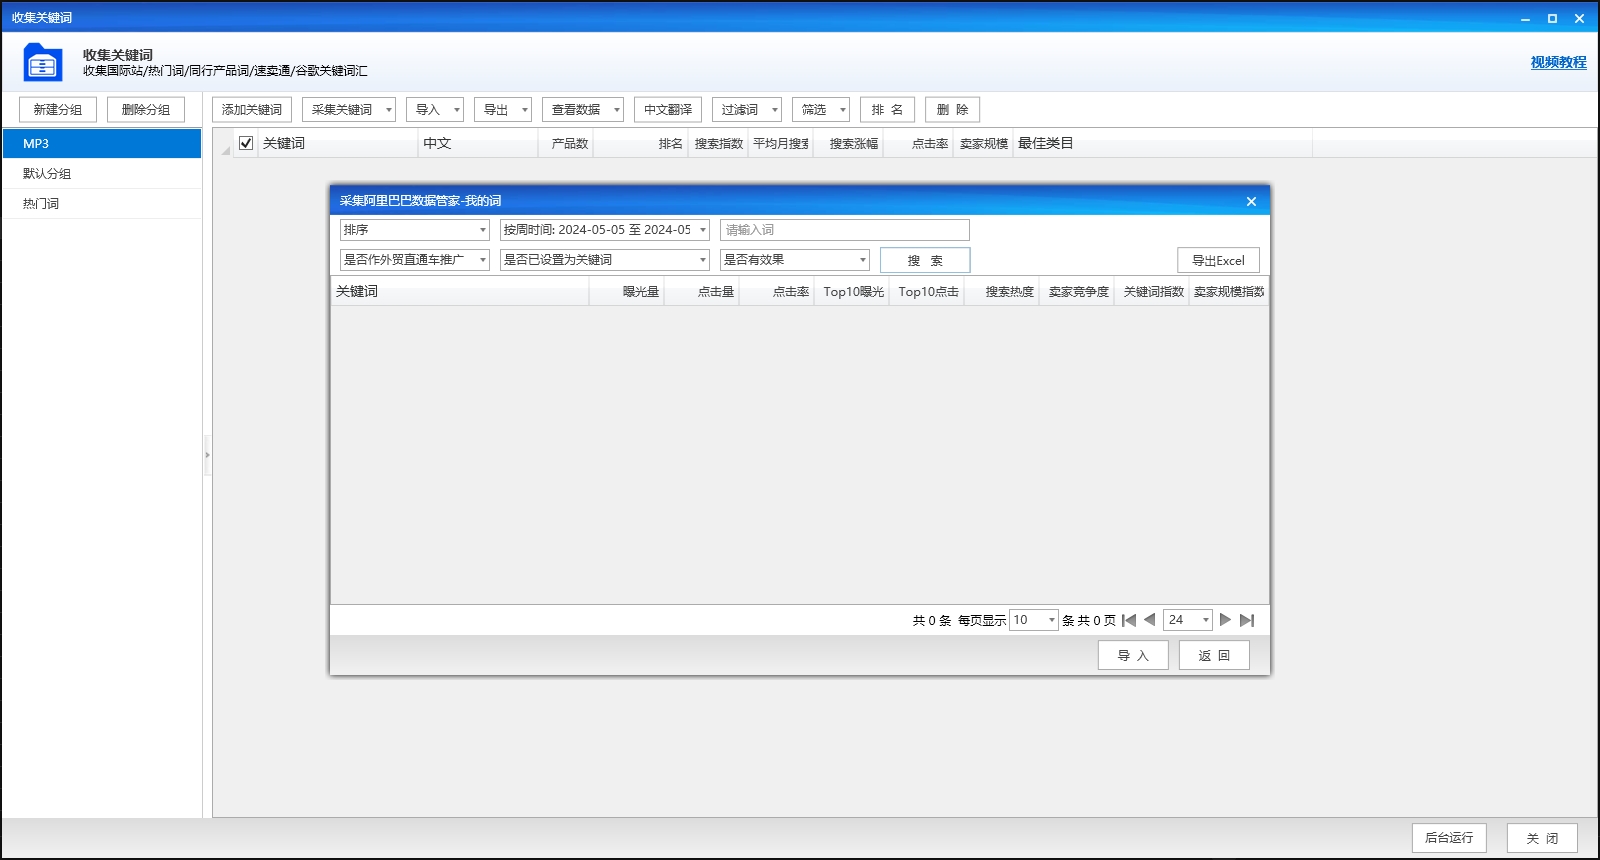Click the 排名 toolbar button
The width and height of the screenshot is (1600, 860).
click(887, 110)
